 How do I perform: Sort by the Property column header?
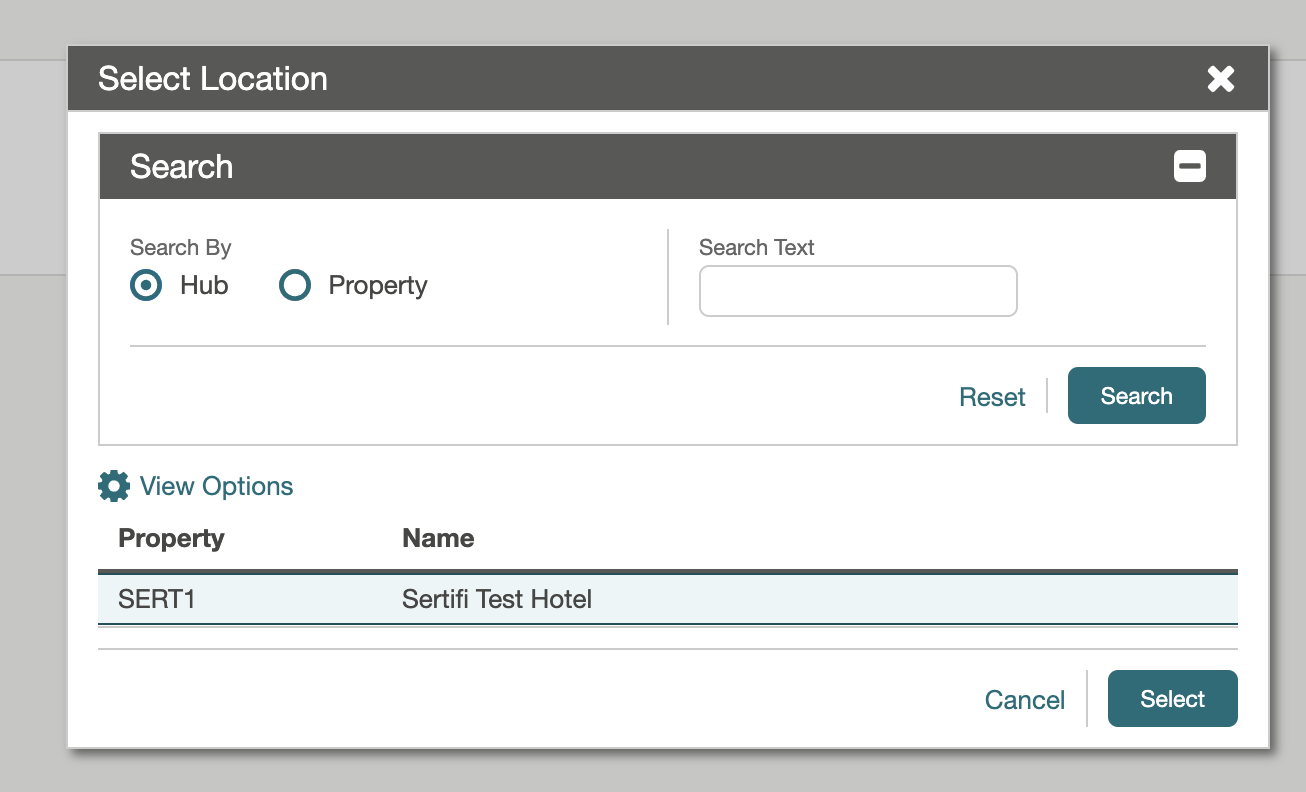[x=171, y=538]
